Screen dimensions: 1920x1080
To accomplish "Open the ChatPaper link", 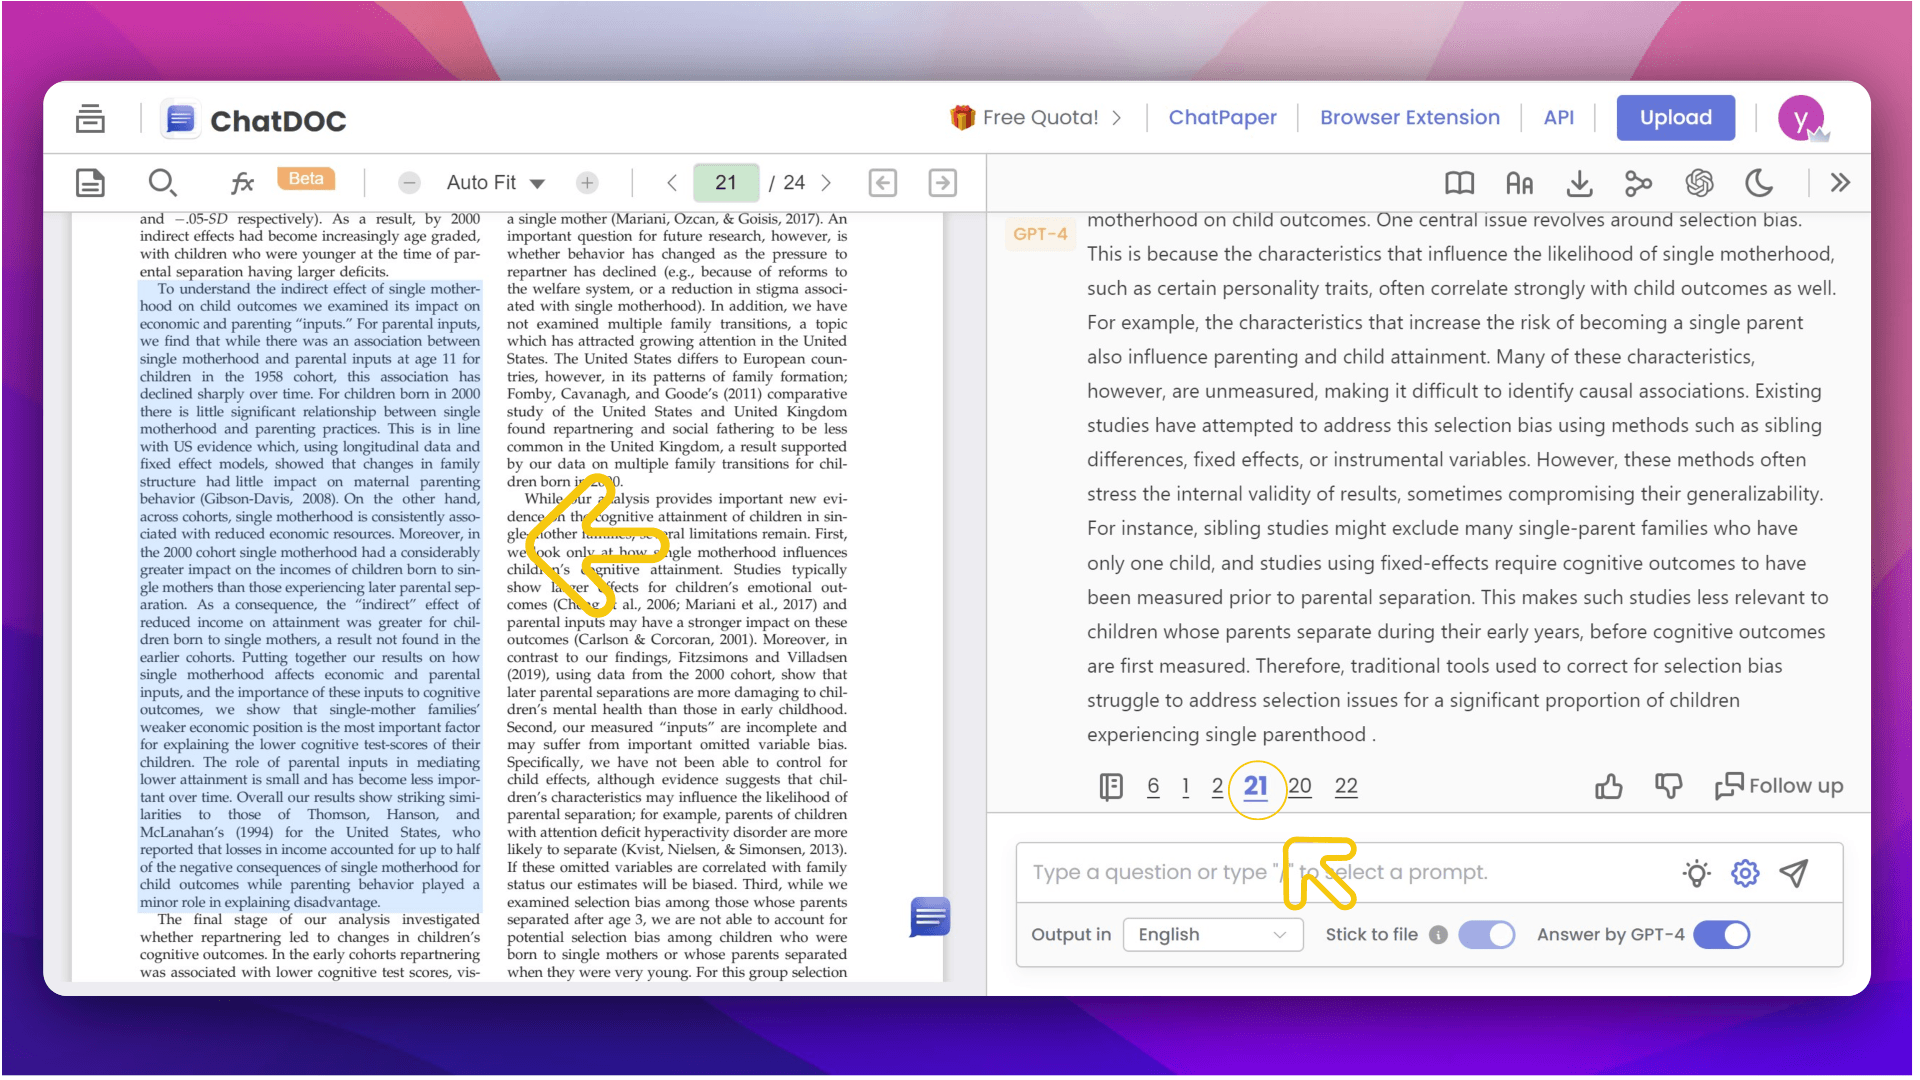I will click(x=1222, y=118).
